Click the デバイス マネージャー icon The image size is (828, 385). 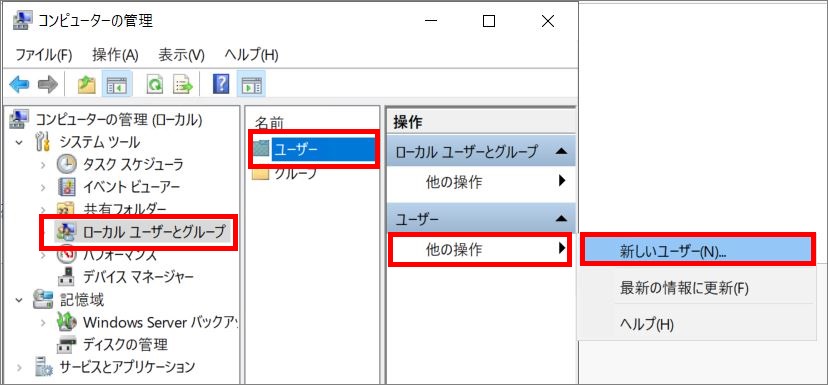(67, 276)
